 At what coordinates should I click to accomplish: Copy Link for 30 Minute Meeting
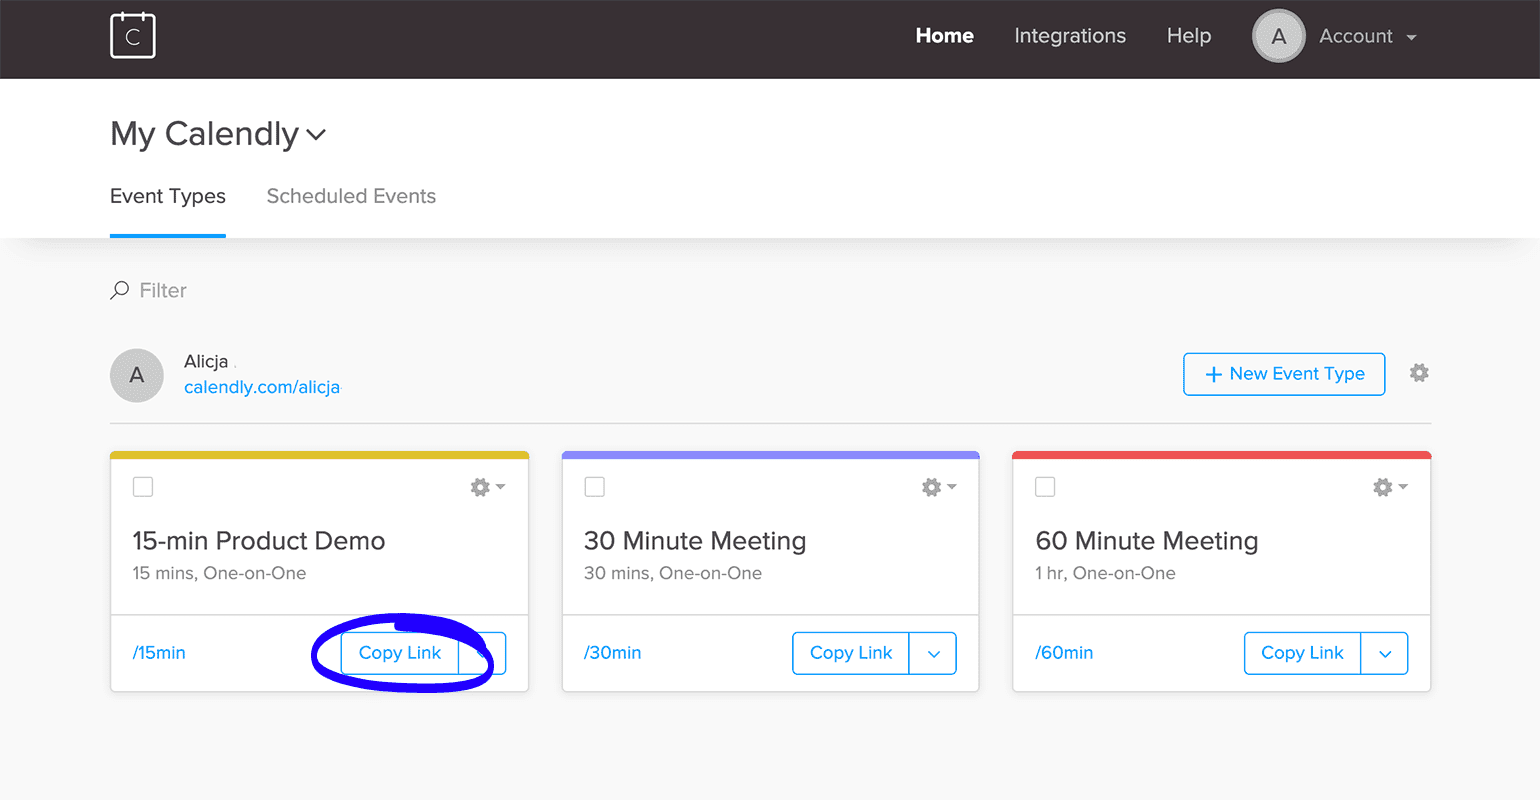pyautogui.click(x=851, y=653)
